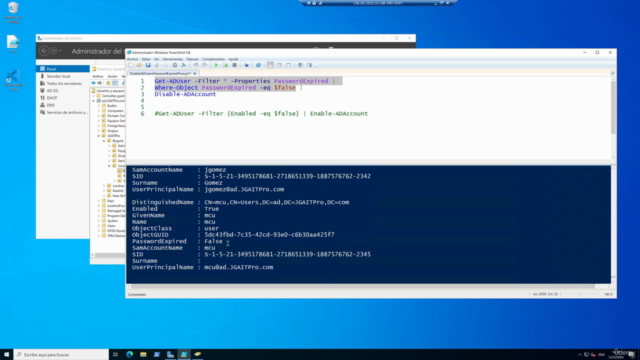Click the Cut scissors icon in ISE toolbar
Screen dimensions: 640x360
157,65
